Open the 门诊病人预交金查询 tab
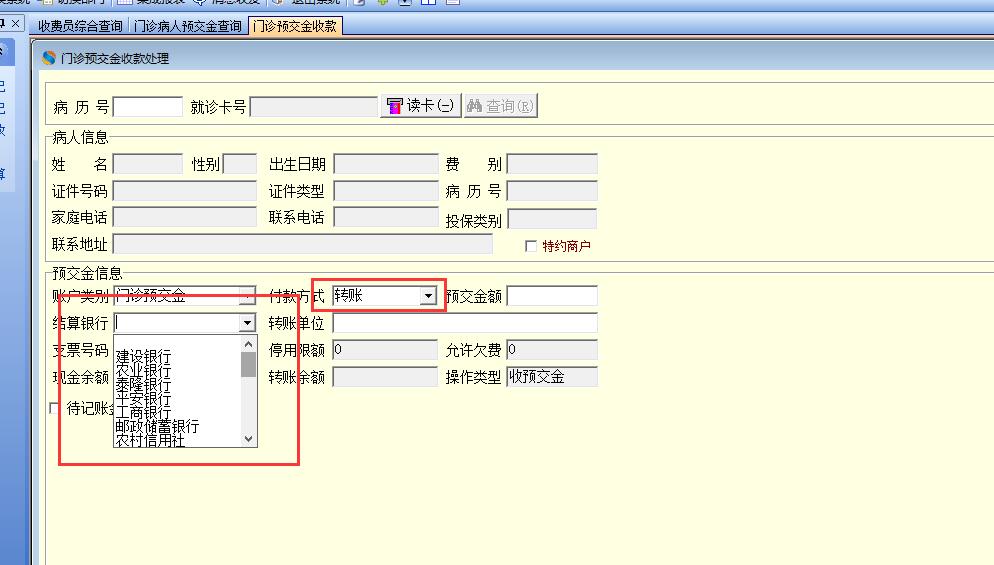 click(188, 26)
